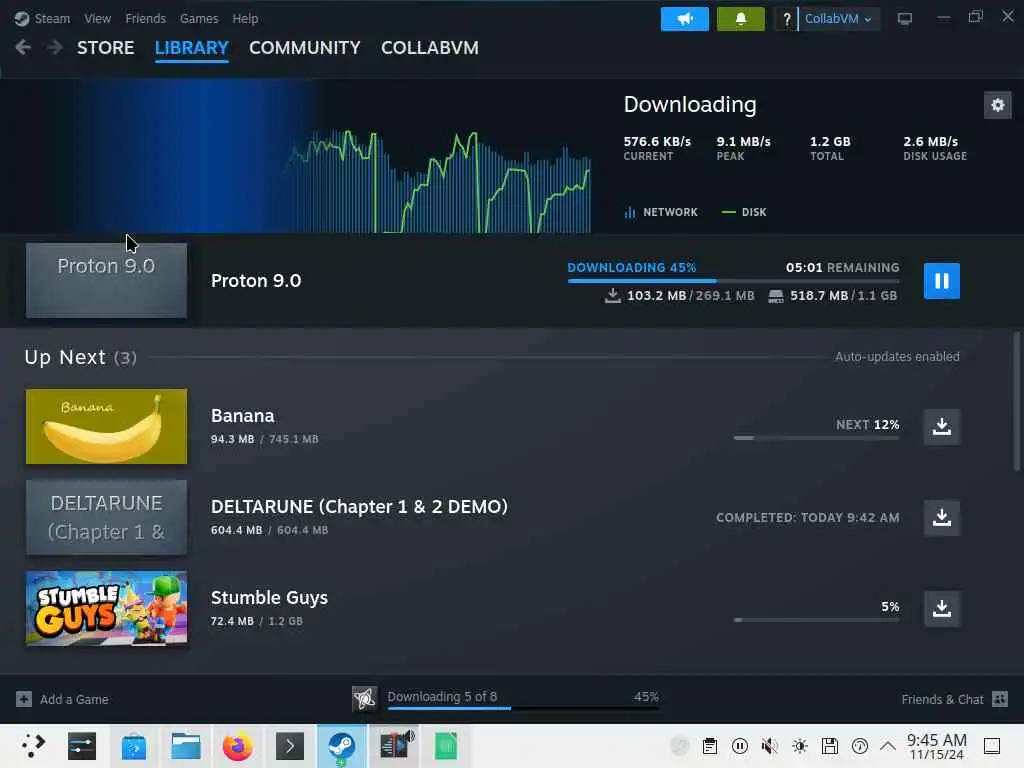Switch to Big Picture mode icon
1024x768 pixels.
tap(904, 18)
